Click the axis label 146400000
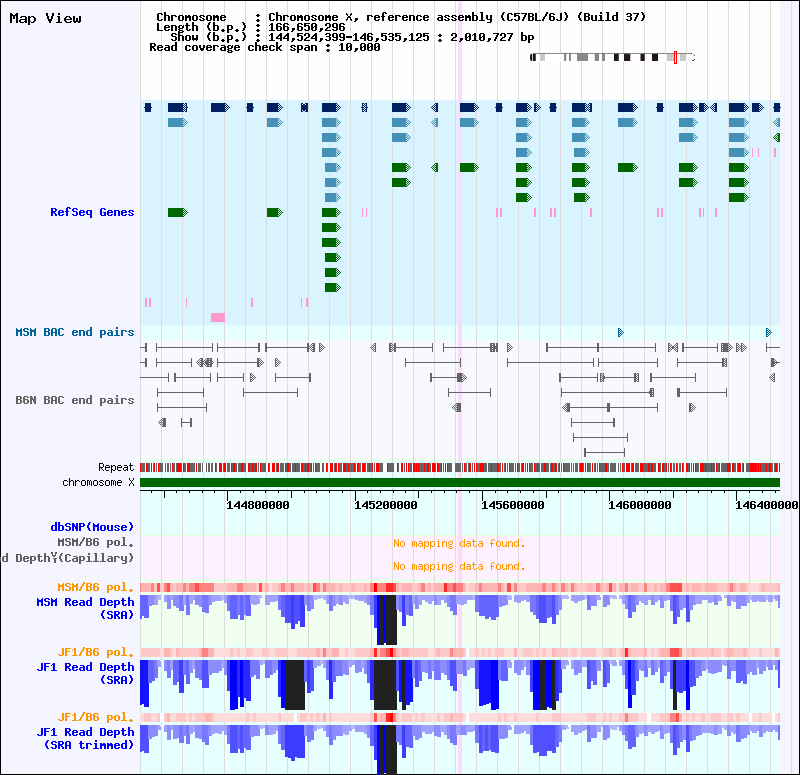The image size is (800, 775). [767, 505]
